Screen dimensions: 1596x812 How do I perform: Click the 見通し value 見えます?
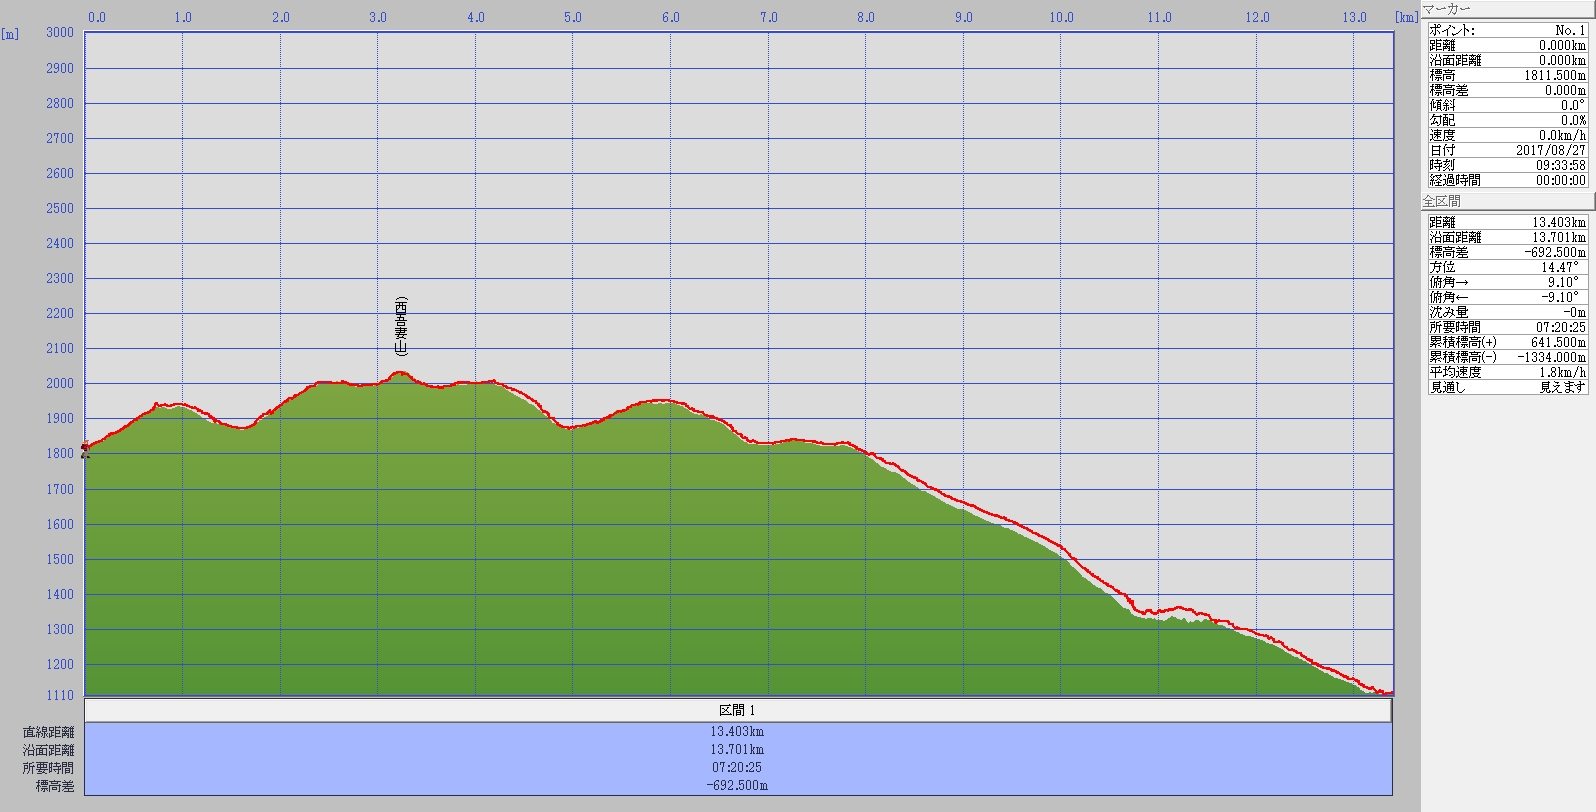(1562, 387)
